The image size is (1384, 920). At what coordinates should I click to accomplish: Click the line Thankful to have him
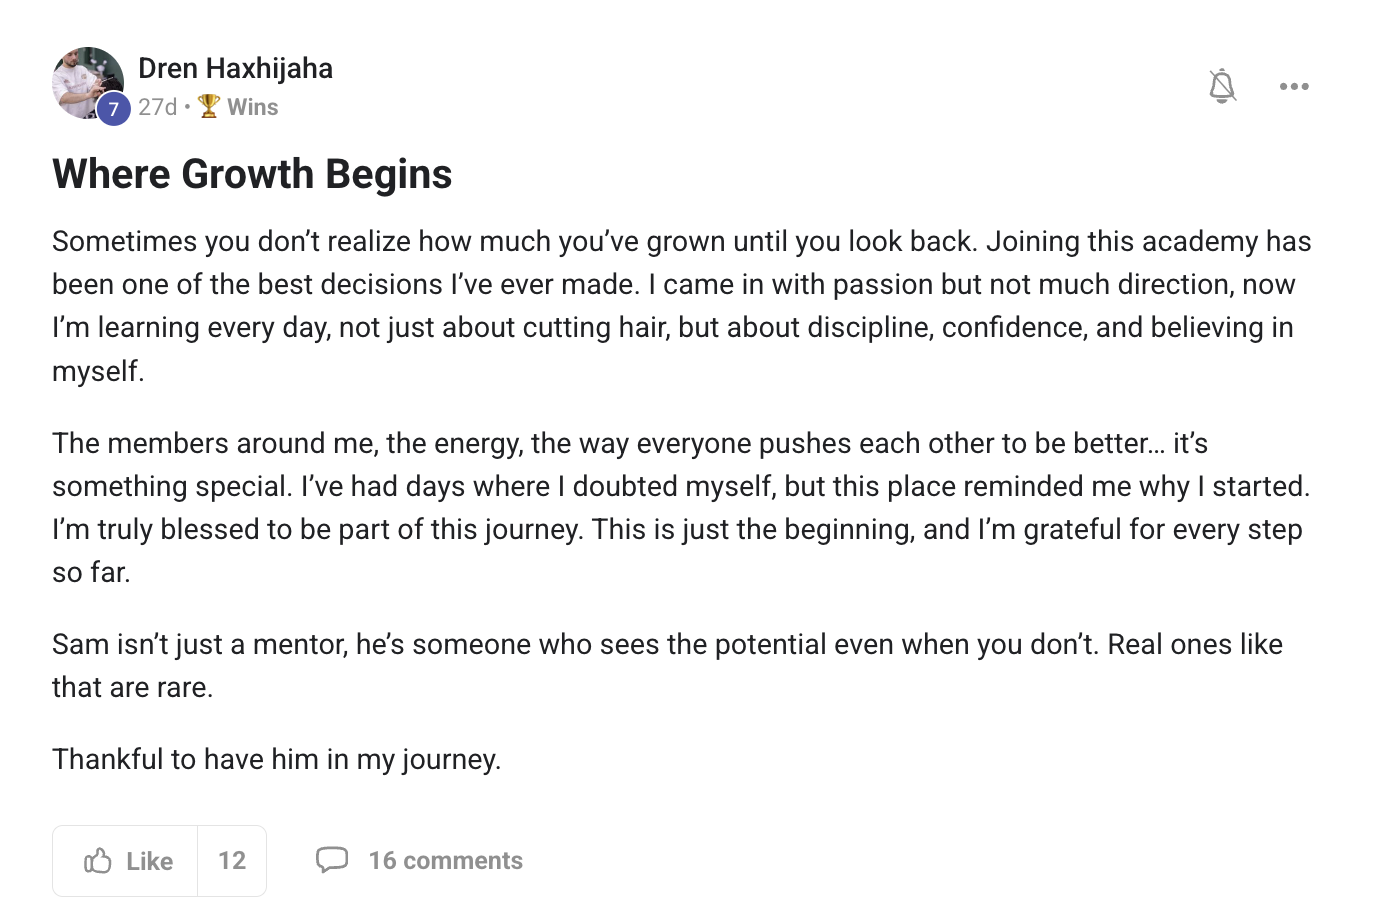click(x=277, y=759)
